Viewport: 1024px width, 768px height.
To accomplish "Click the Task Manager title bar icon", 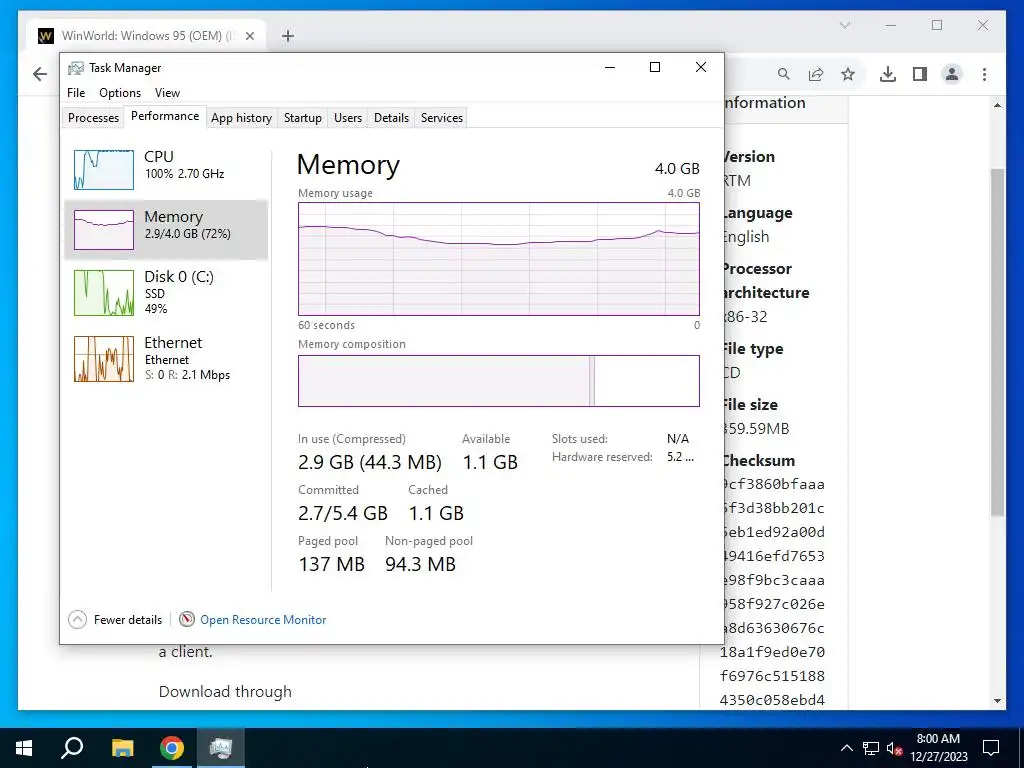I will point(76,68).
